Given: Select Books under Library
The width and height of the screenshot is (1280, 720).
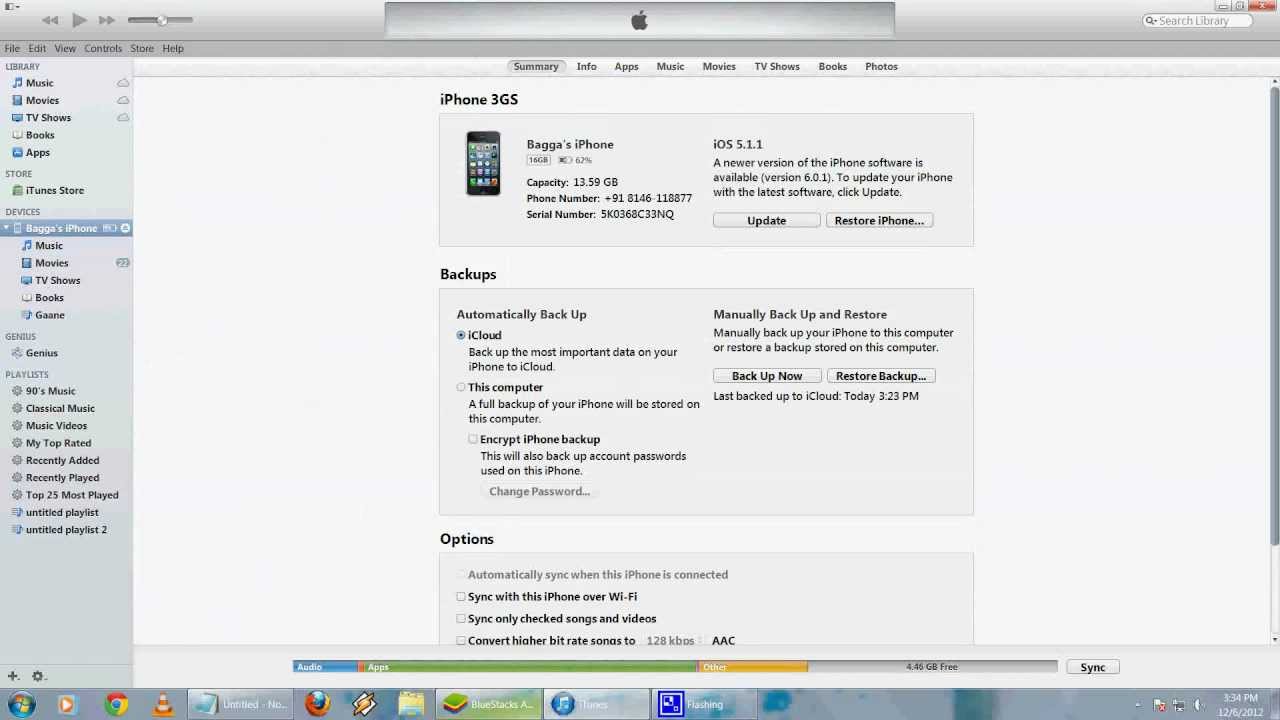Looking at the screenshot, I should click(x=40, y=135).
